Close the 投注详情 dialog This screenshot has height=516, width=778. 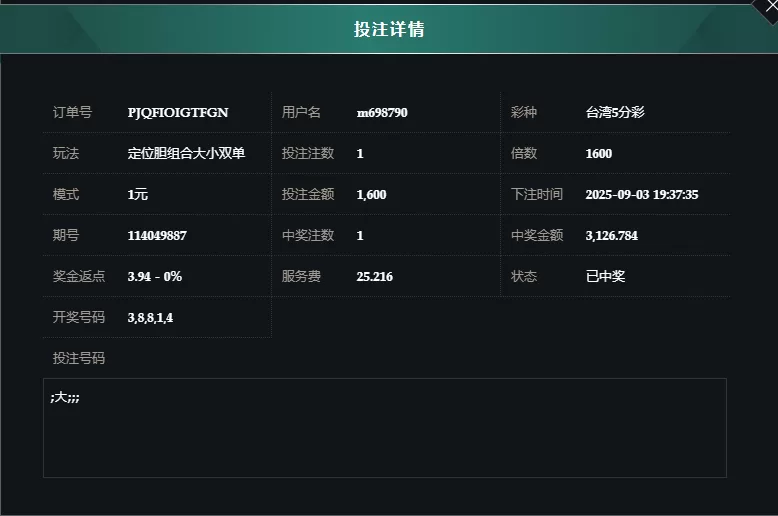(770, 7)
